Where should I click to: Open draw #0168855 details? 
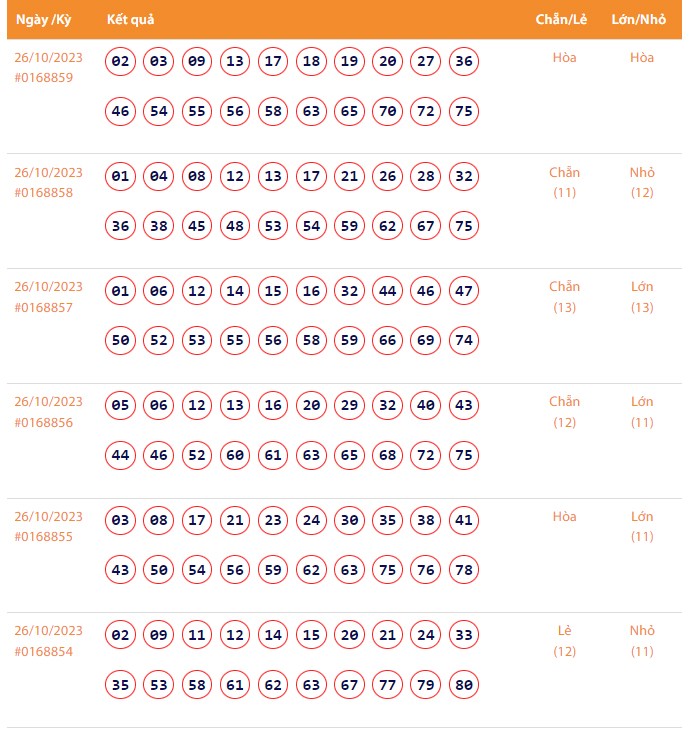click(43, 537)
